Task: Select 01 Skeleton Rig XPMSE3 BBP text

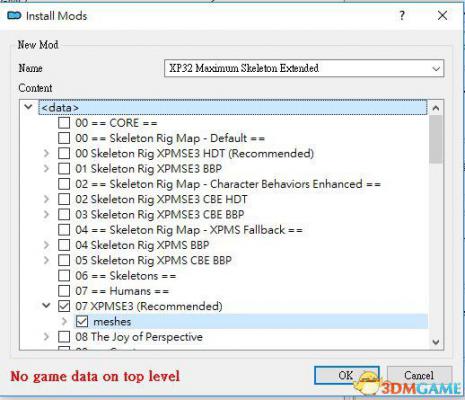Action: point(148,169)
